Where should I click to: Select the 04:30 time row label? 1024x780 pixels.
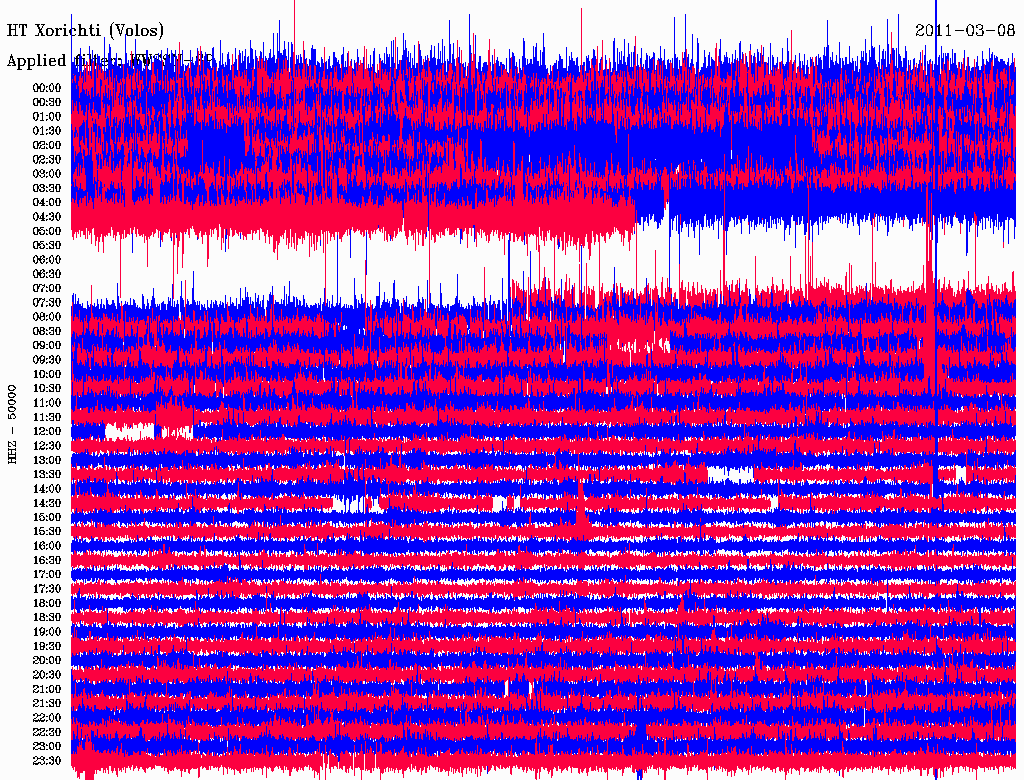point(47,216)
